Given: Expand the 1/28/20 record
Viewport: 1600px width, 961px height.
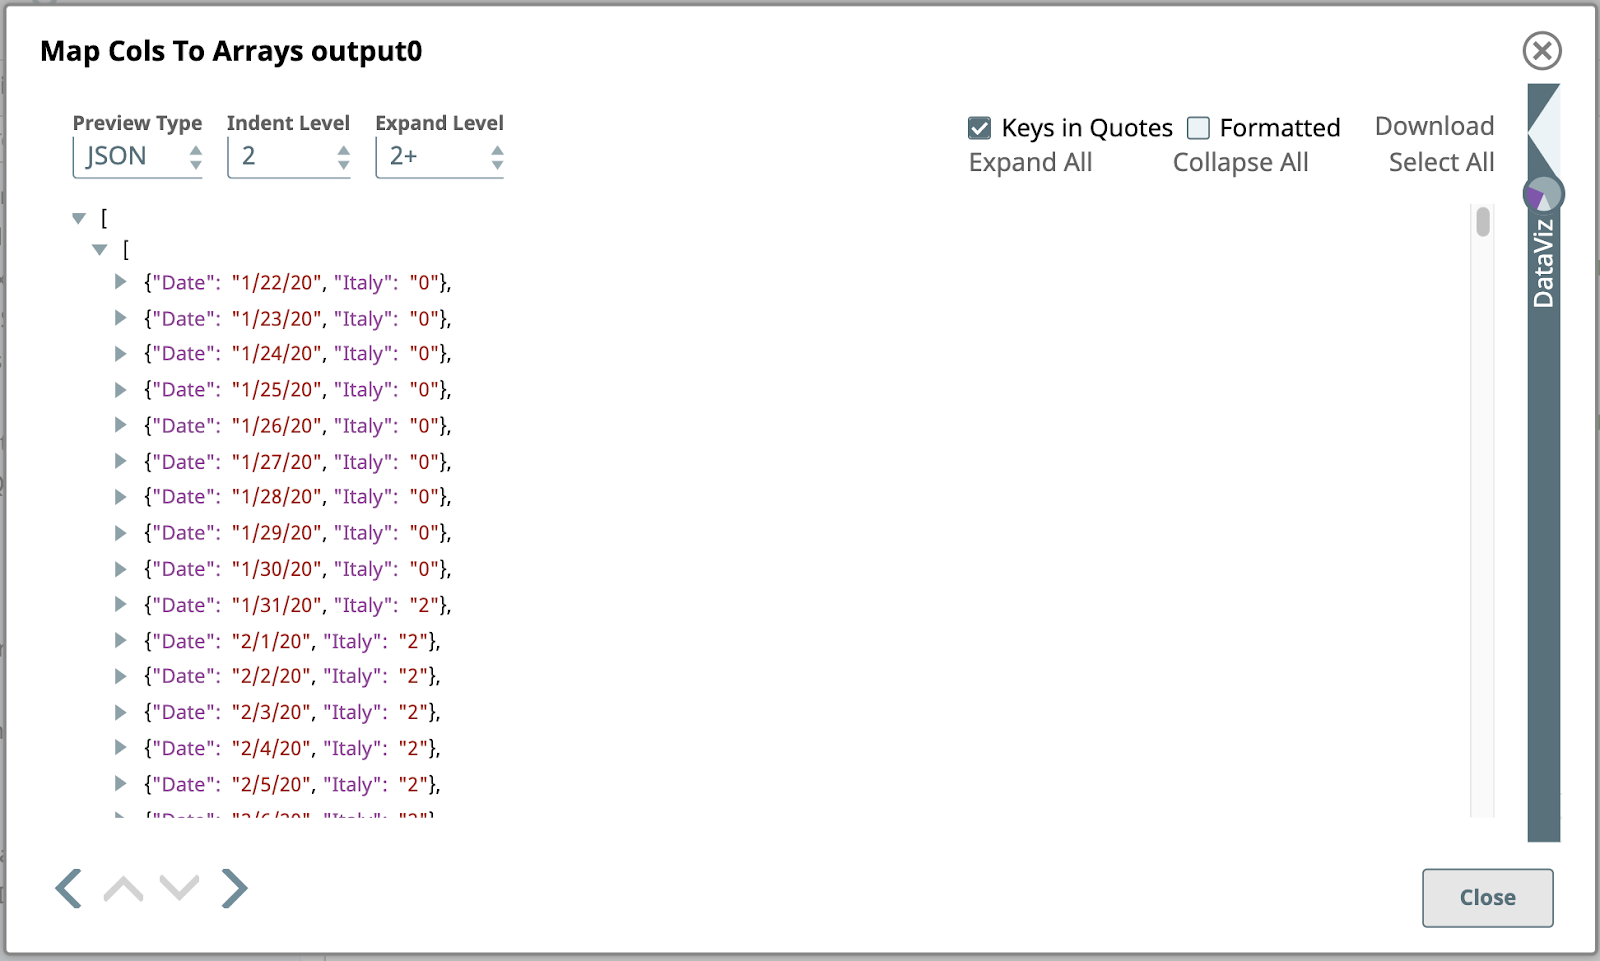Looking at the screenshot, I should point(120,496).
